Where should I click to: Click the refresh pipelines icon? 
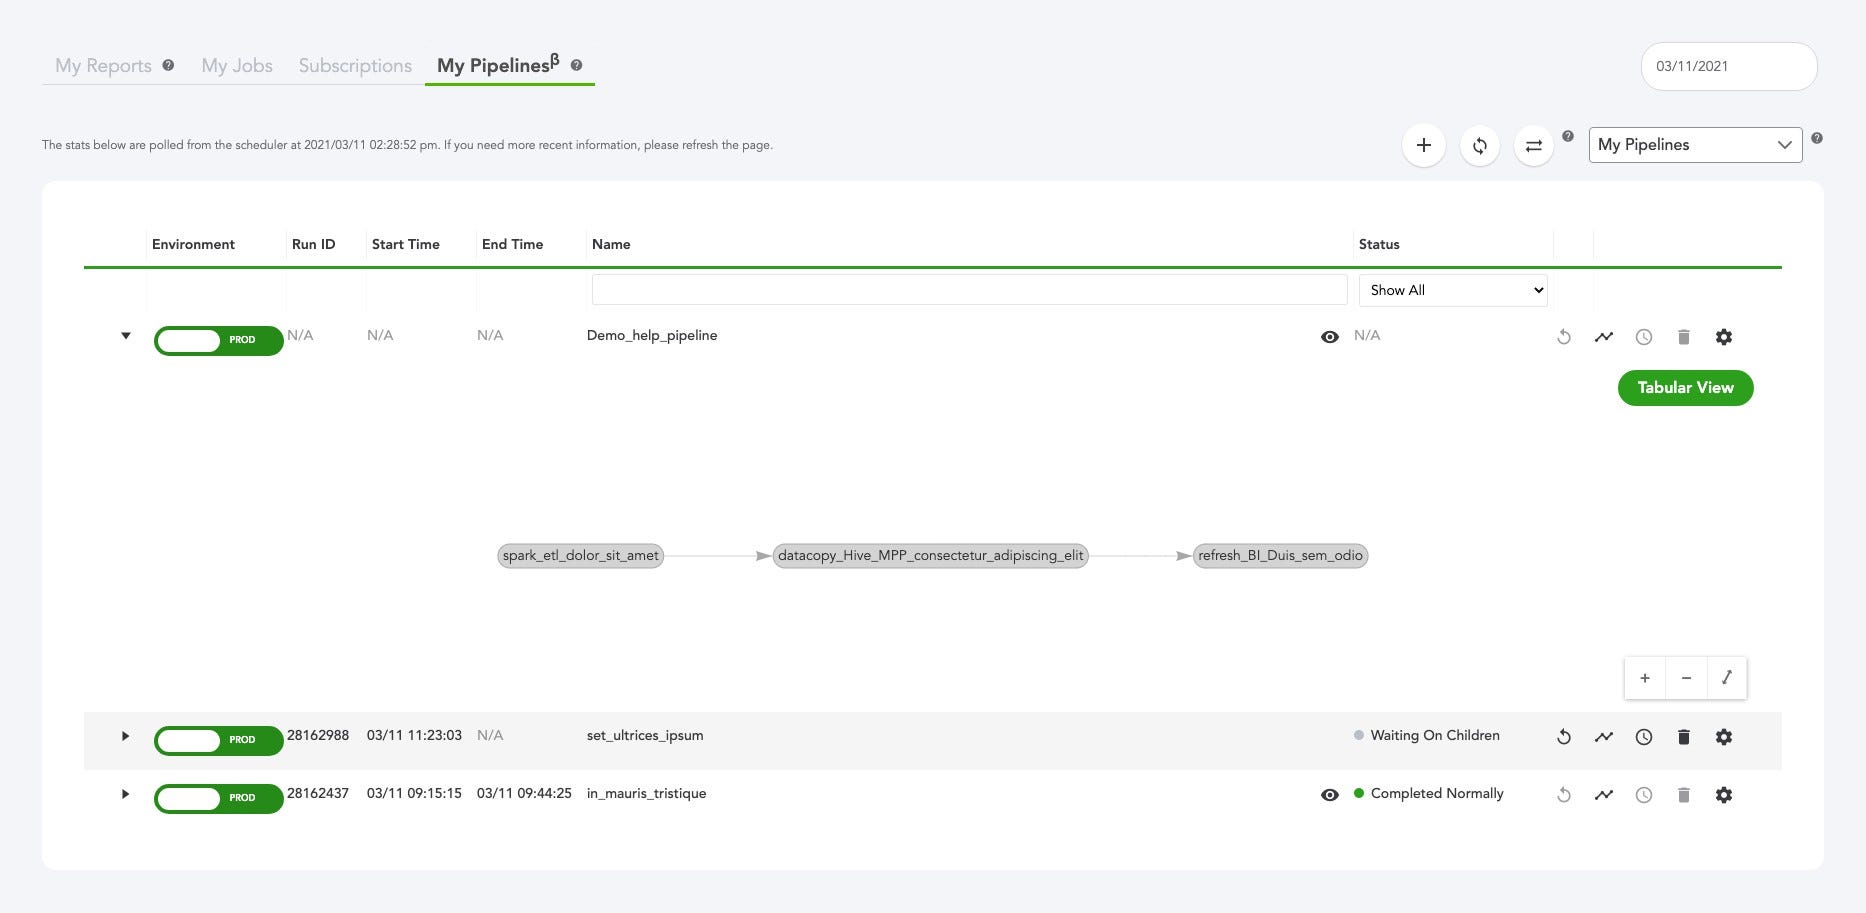(1479, 145)
